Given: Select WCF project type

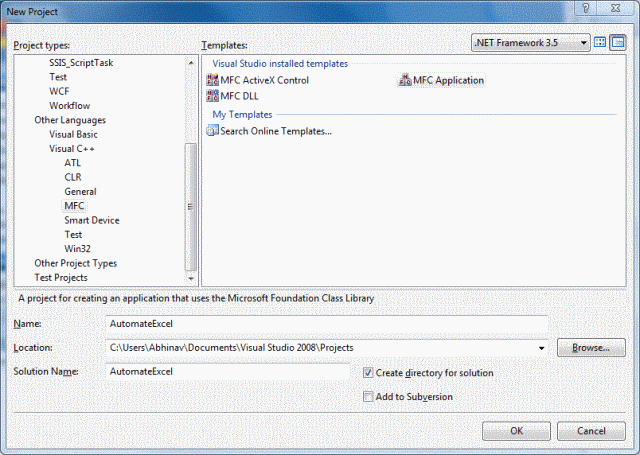Looking at the screenshot, I should pyautogui.click(x=59, y=91).
